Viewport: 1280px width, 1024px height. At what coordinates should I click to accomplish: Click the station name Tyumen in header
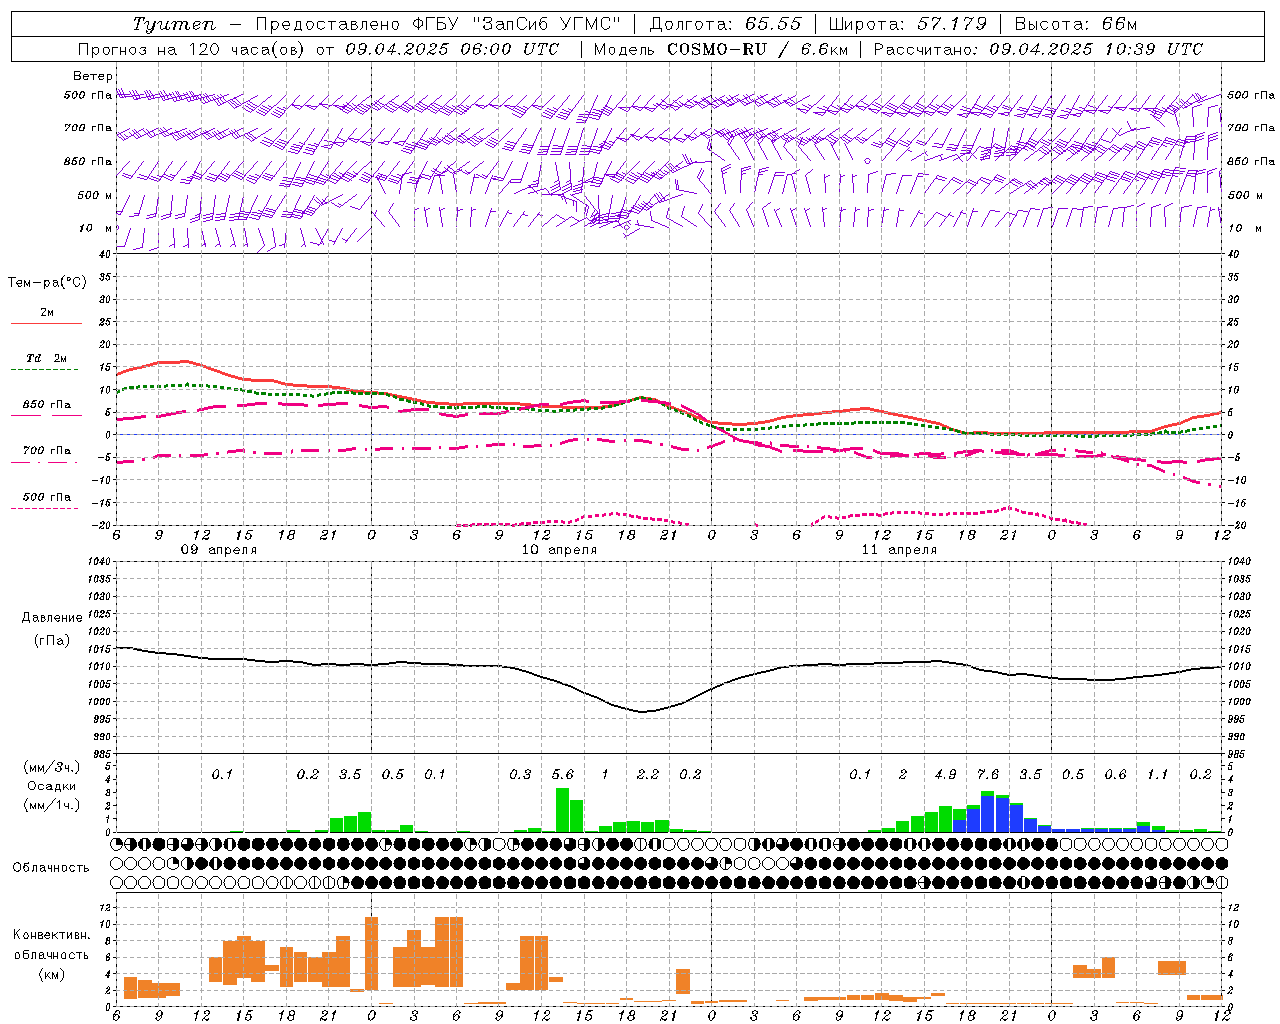[174, 24]
